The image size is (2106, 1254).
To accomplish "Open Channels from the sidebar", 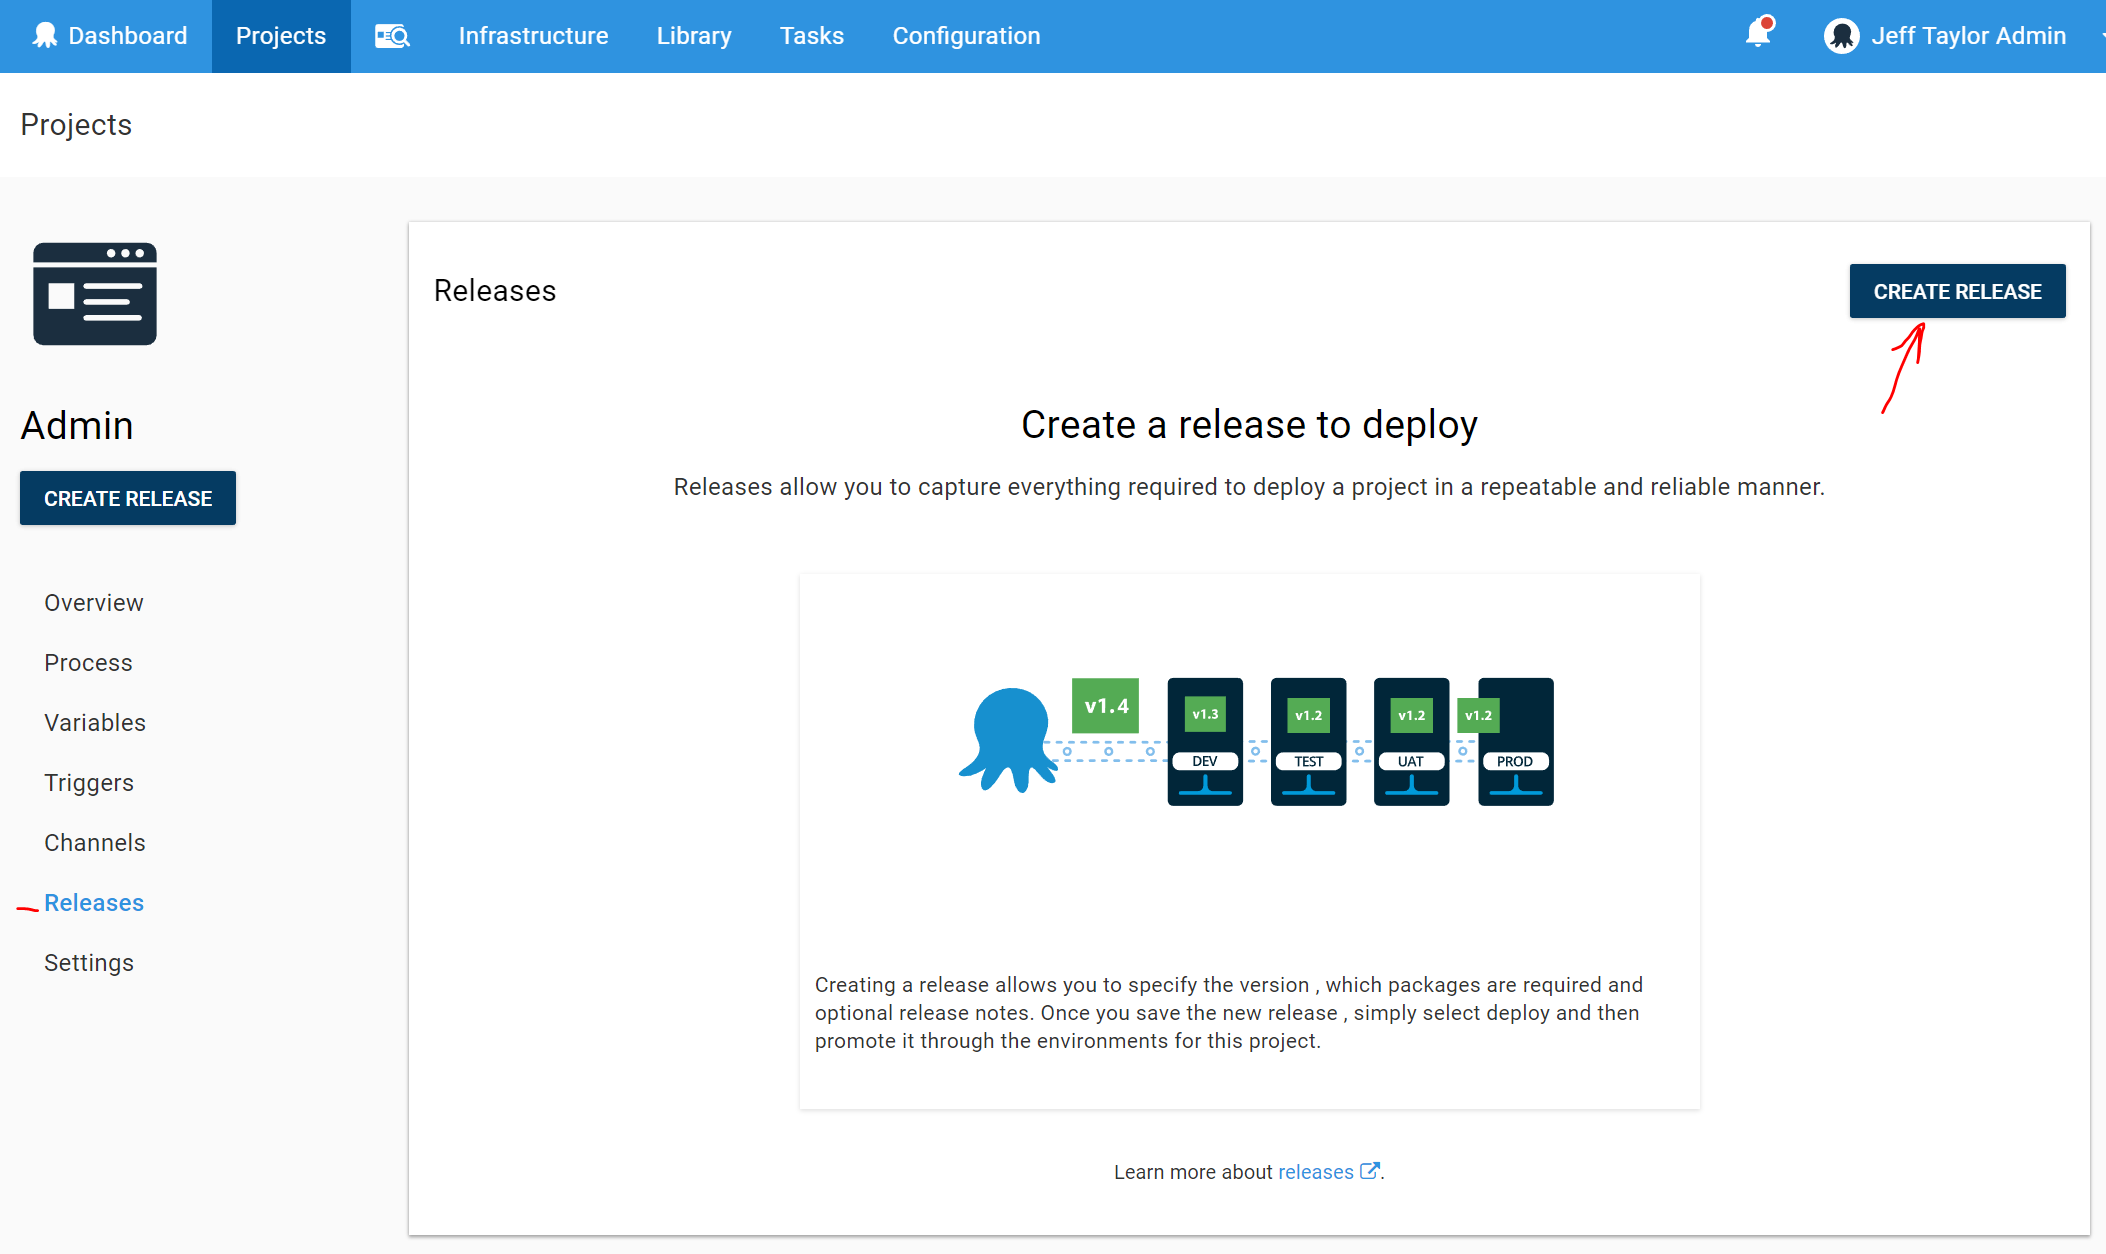I will (95, 843).
